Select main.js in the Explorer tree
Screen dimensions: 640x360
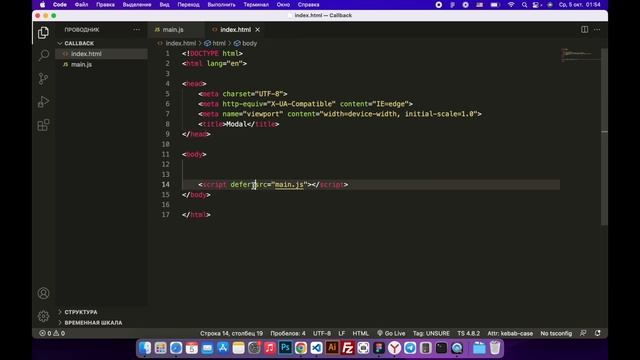101,64
